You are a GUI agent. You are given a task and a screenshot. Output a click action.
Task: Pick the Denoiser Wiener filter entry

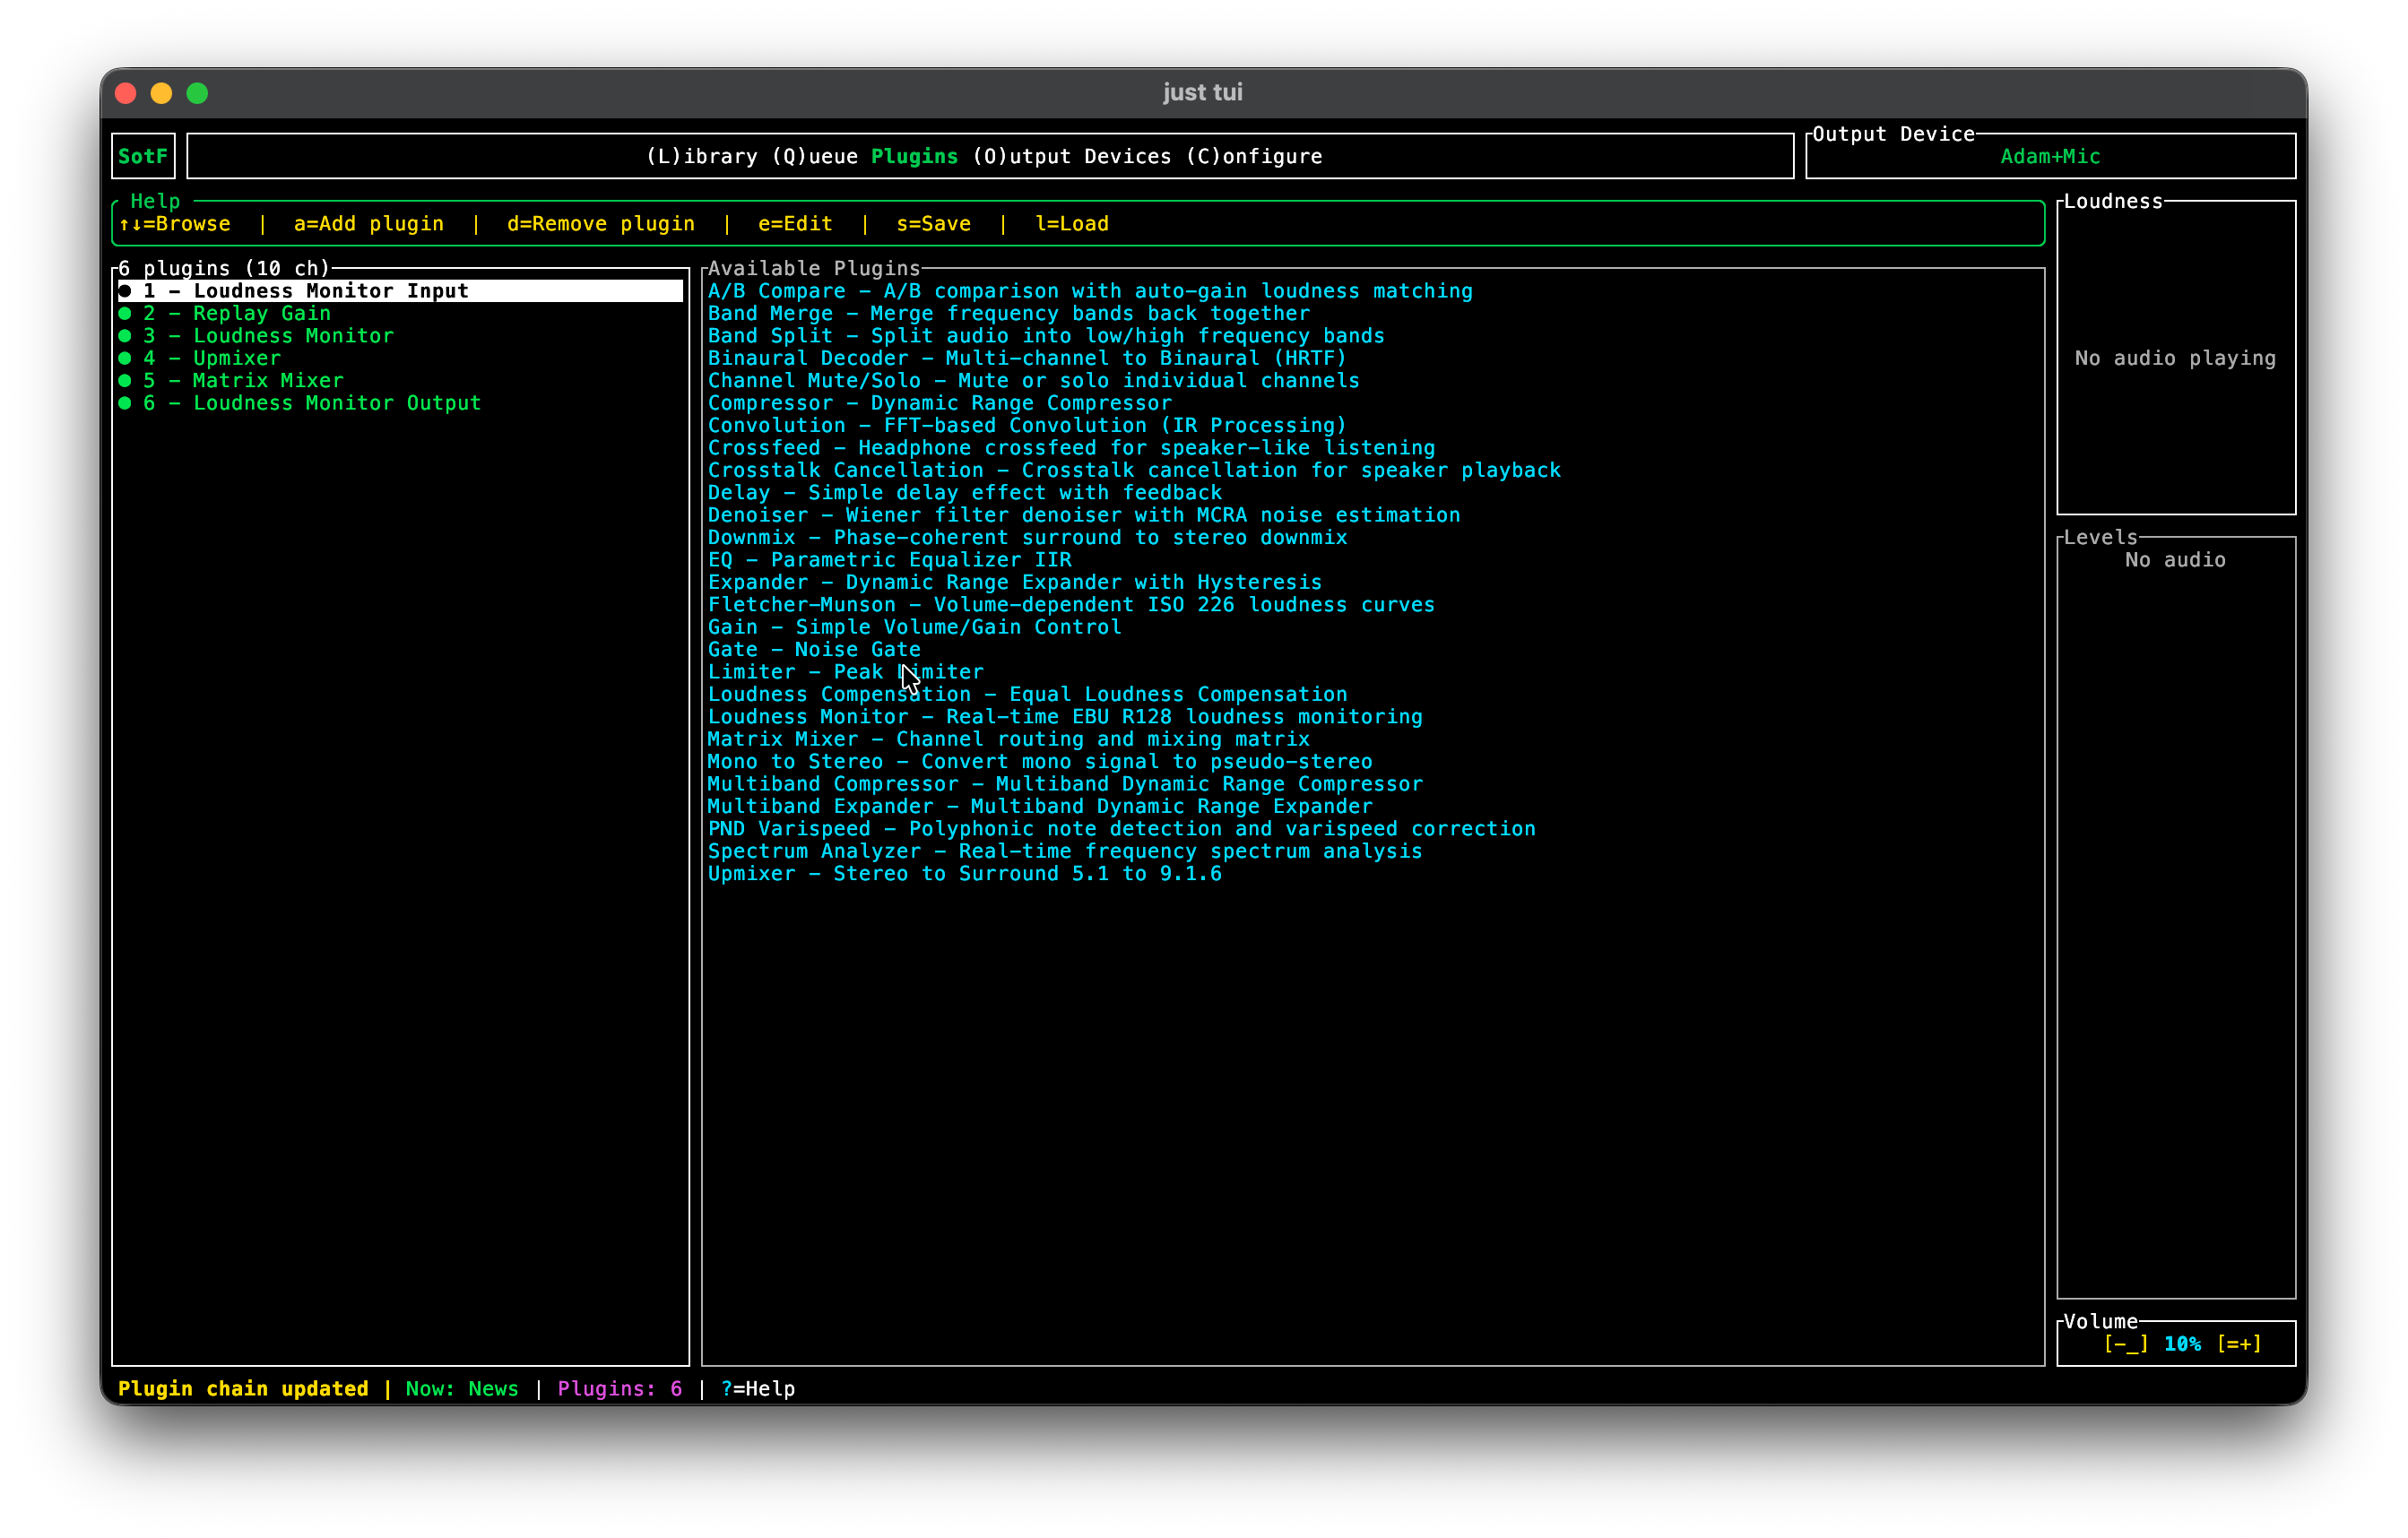1084,515
